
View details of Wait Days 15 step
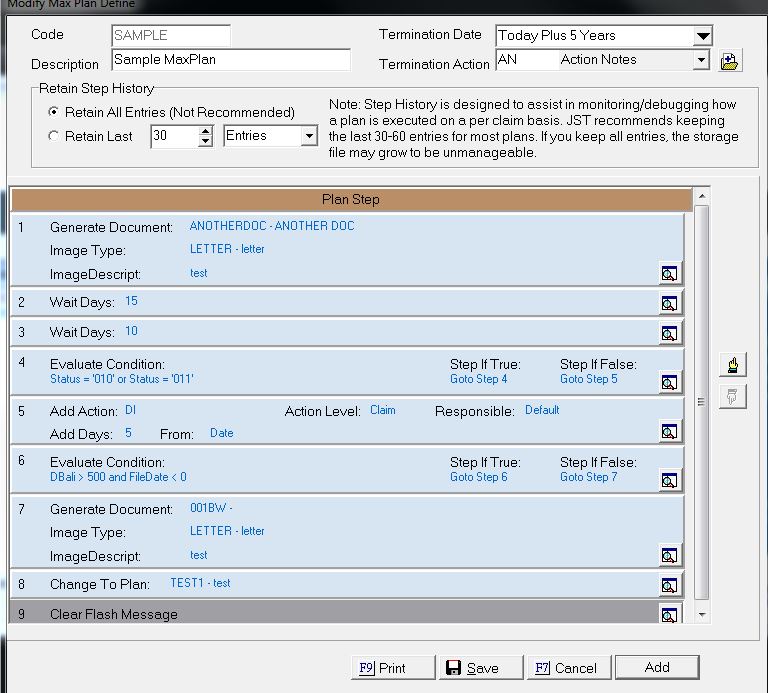669,303
